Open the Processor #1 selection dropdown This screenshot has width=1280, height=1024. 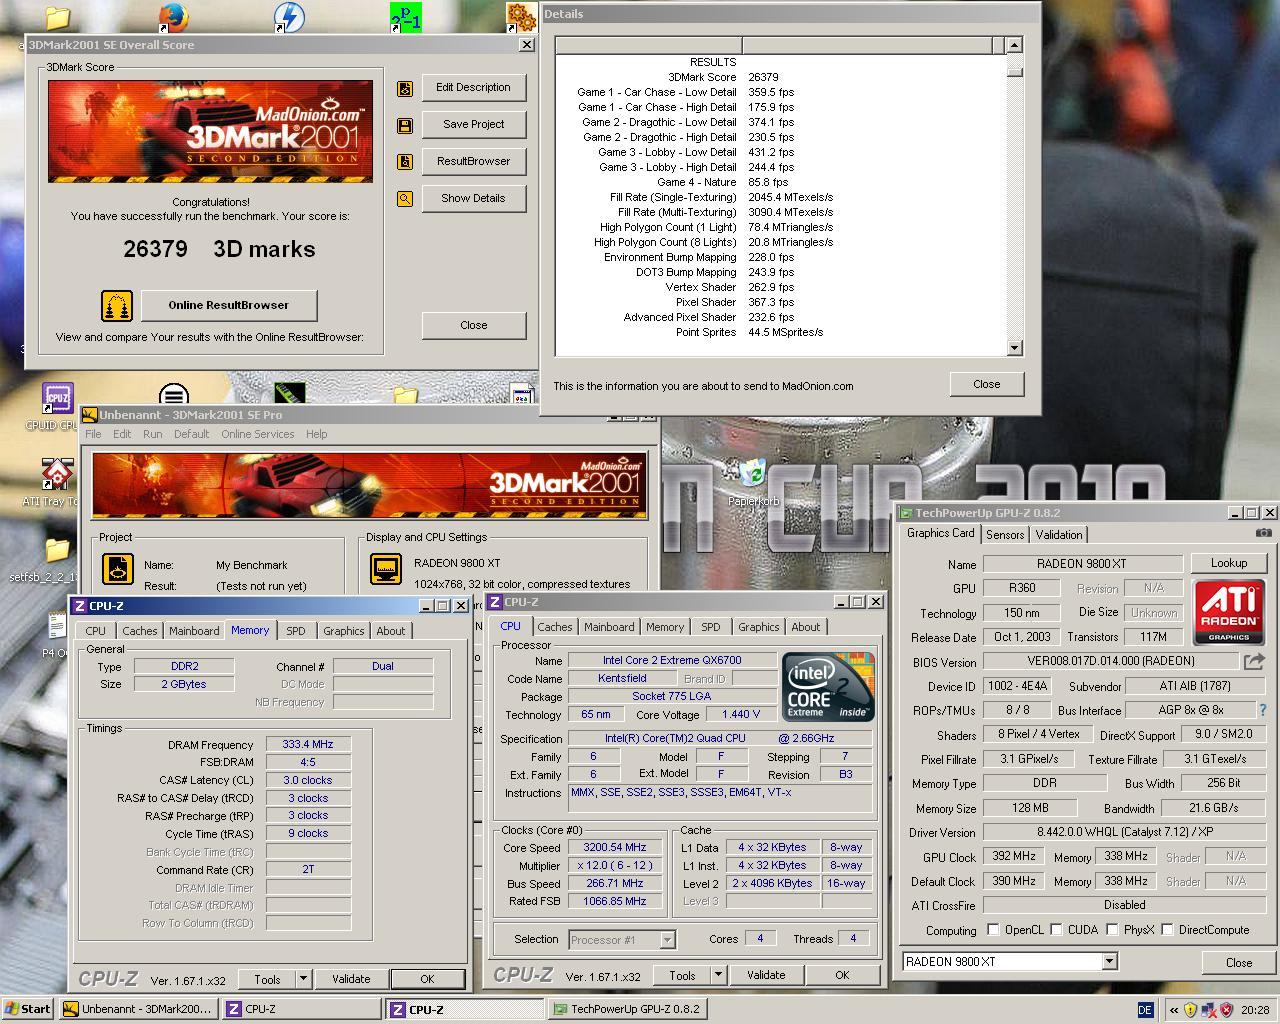click(x=667, y=940)
